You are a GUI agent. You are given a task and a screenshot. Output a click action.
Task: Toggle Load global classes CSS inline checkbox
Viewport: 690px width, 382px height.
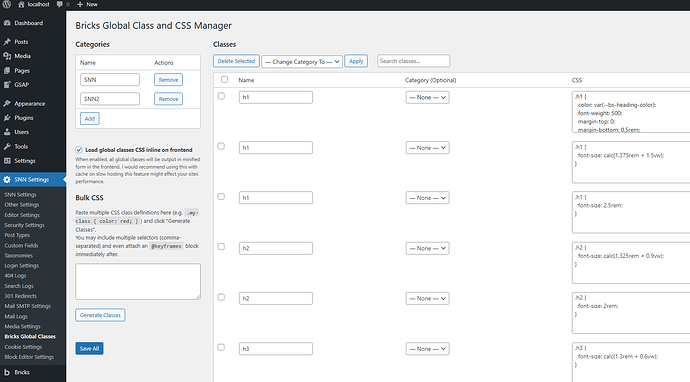(x=79, y=150)
